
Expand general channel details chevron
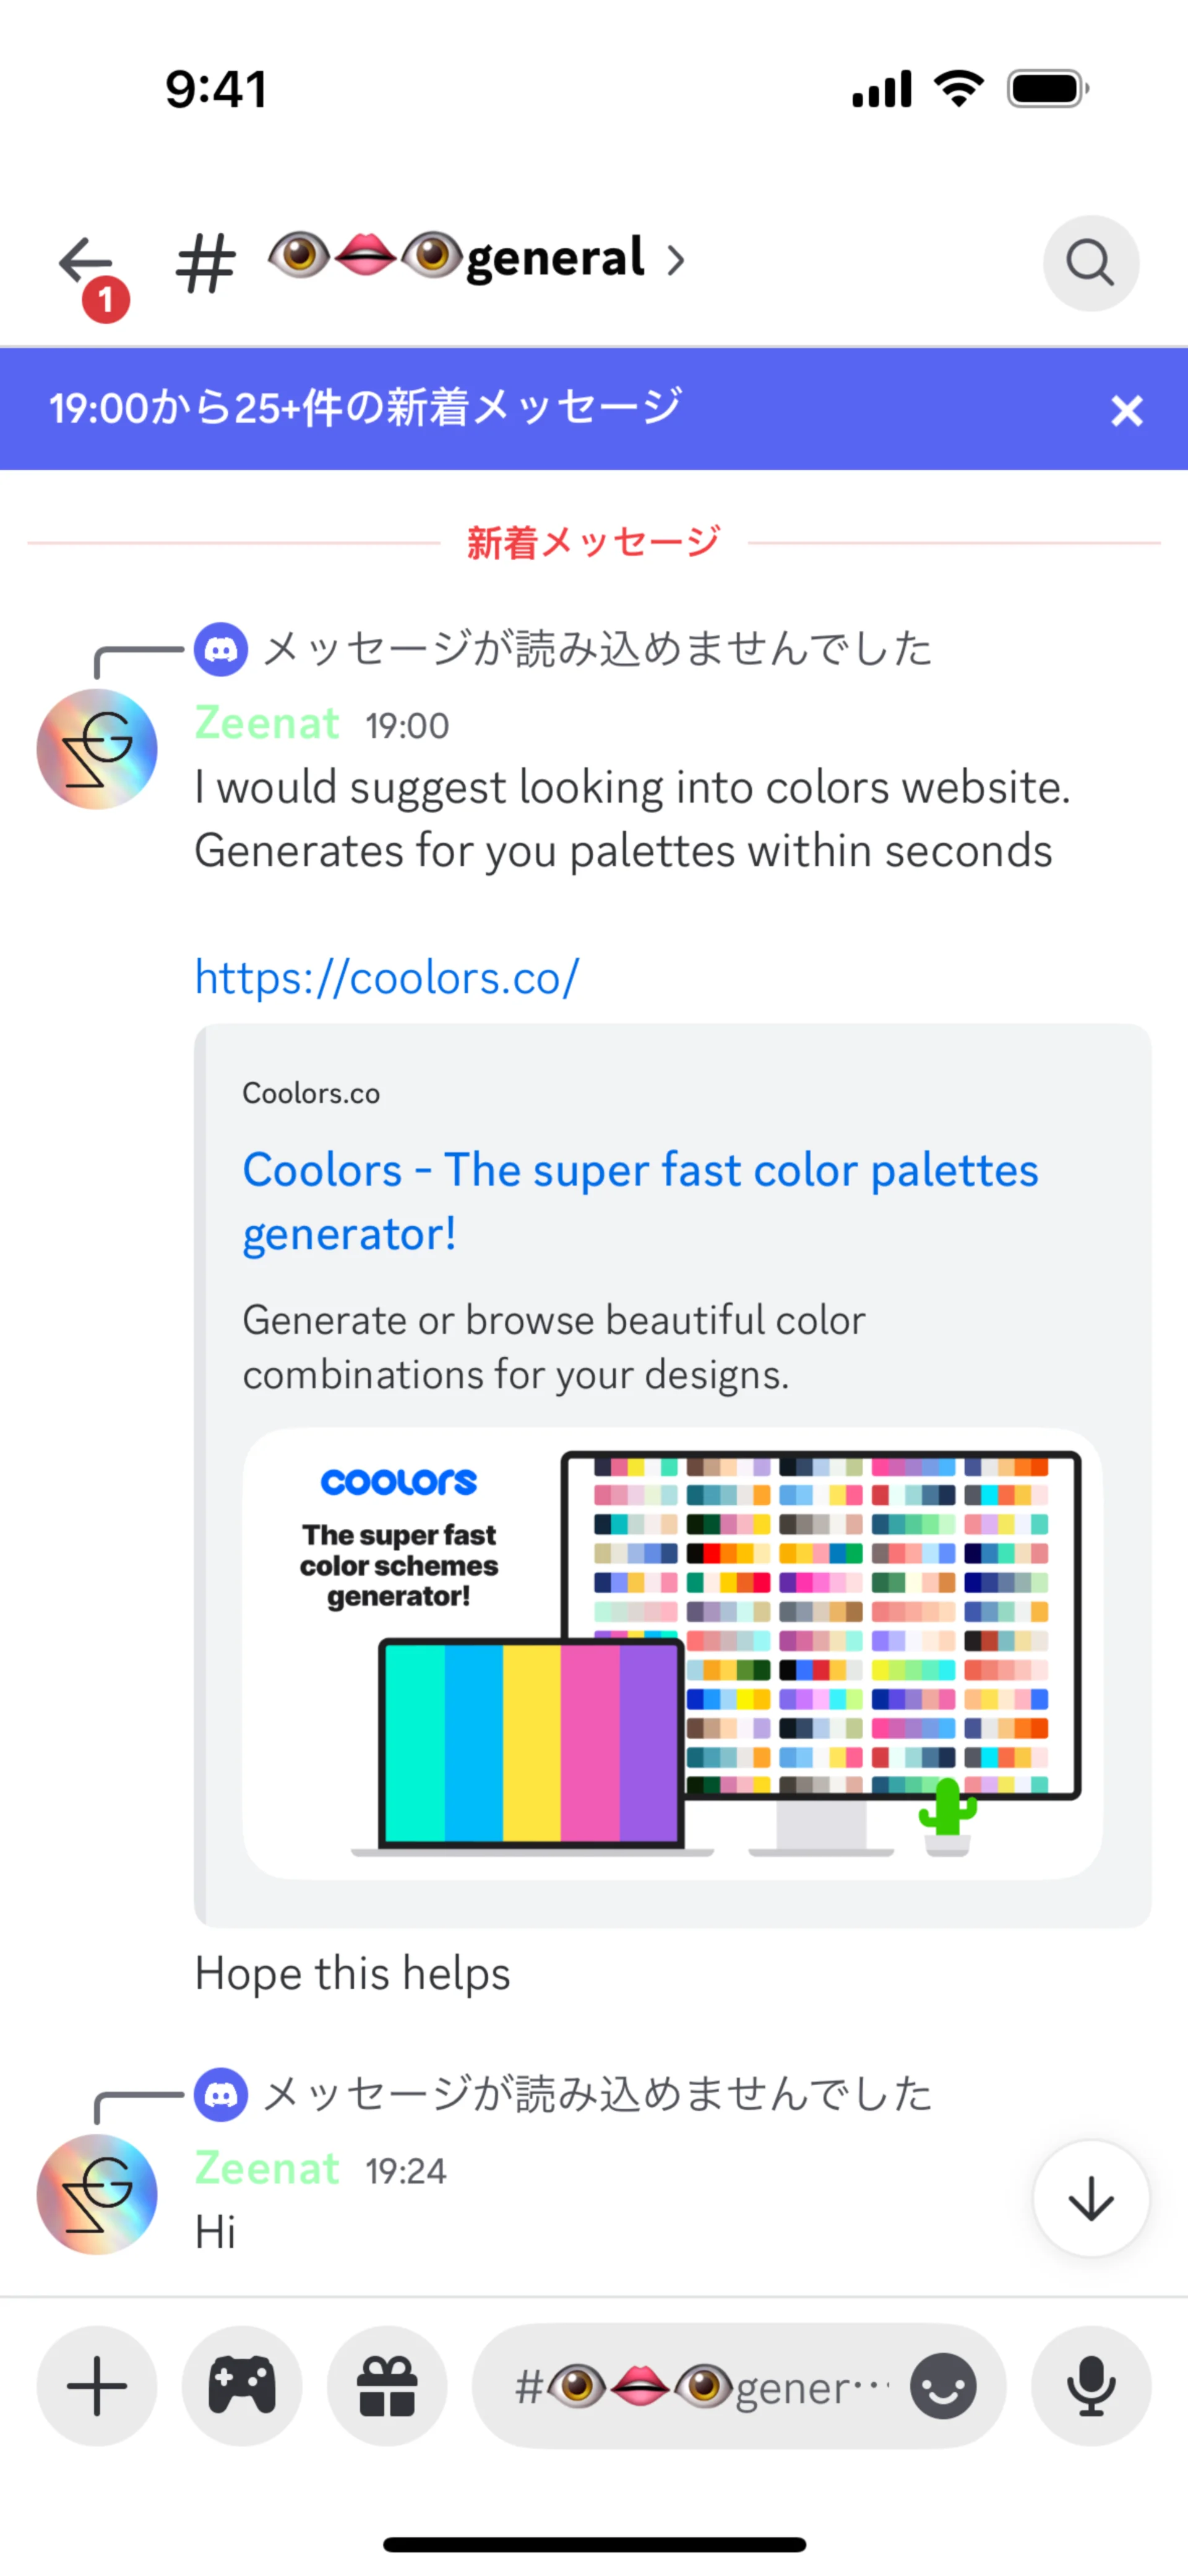[x=677, y=261]
